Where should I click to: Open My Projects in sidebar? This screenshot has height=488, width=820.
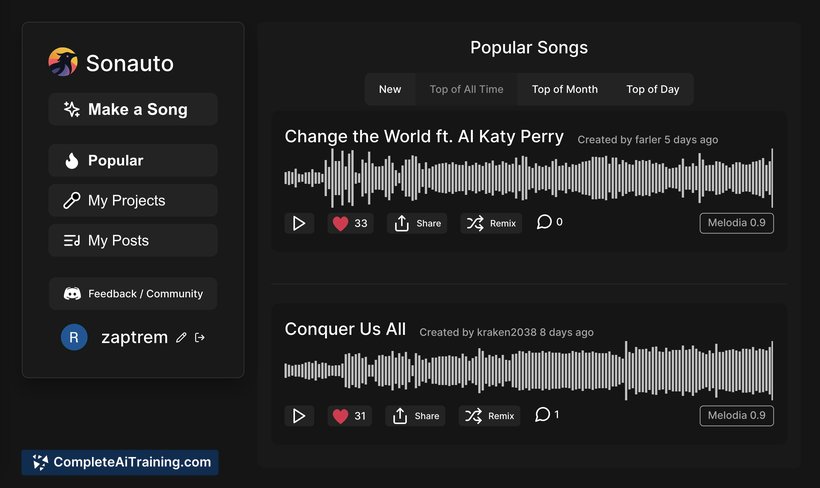[133, 200]
